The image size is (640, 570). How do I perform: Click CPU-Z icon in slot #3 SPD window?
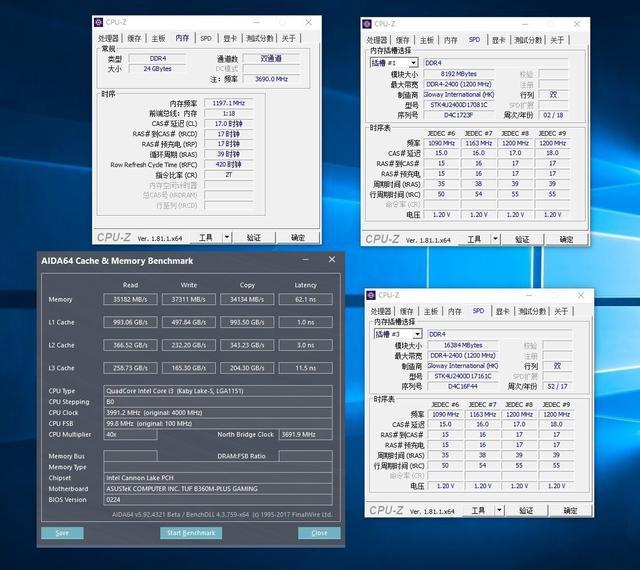point(371,295)
